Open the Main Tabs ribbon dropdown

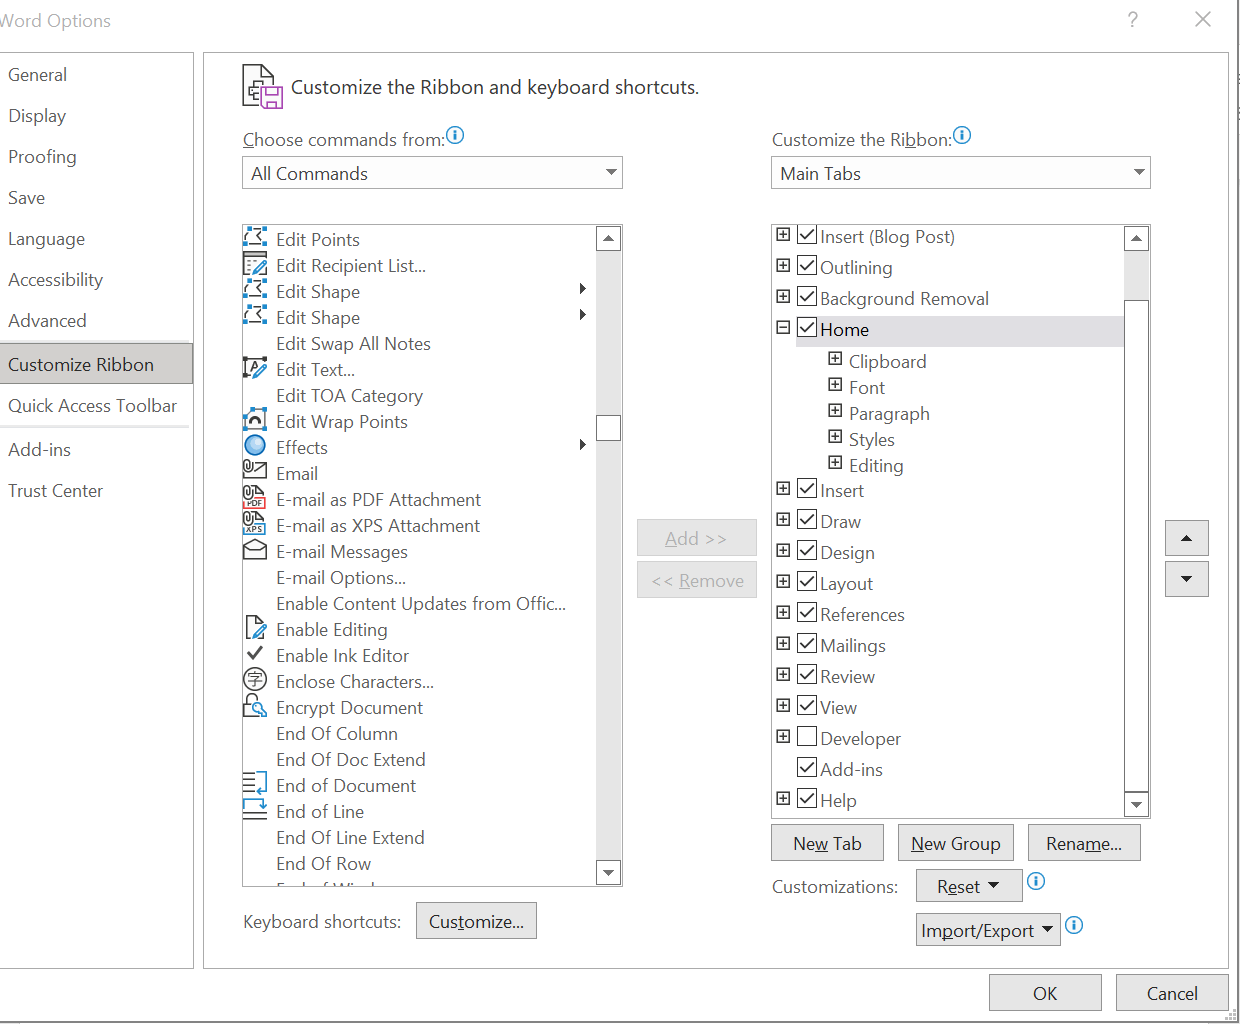click(961, 173)
